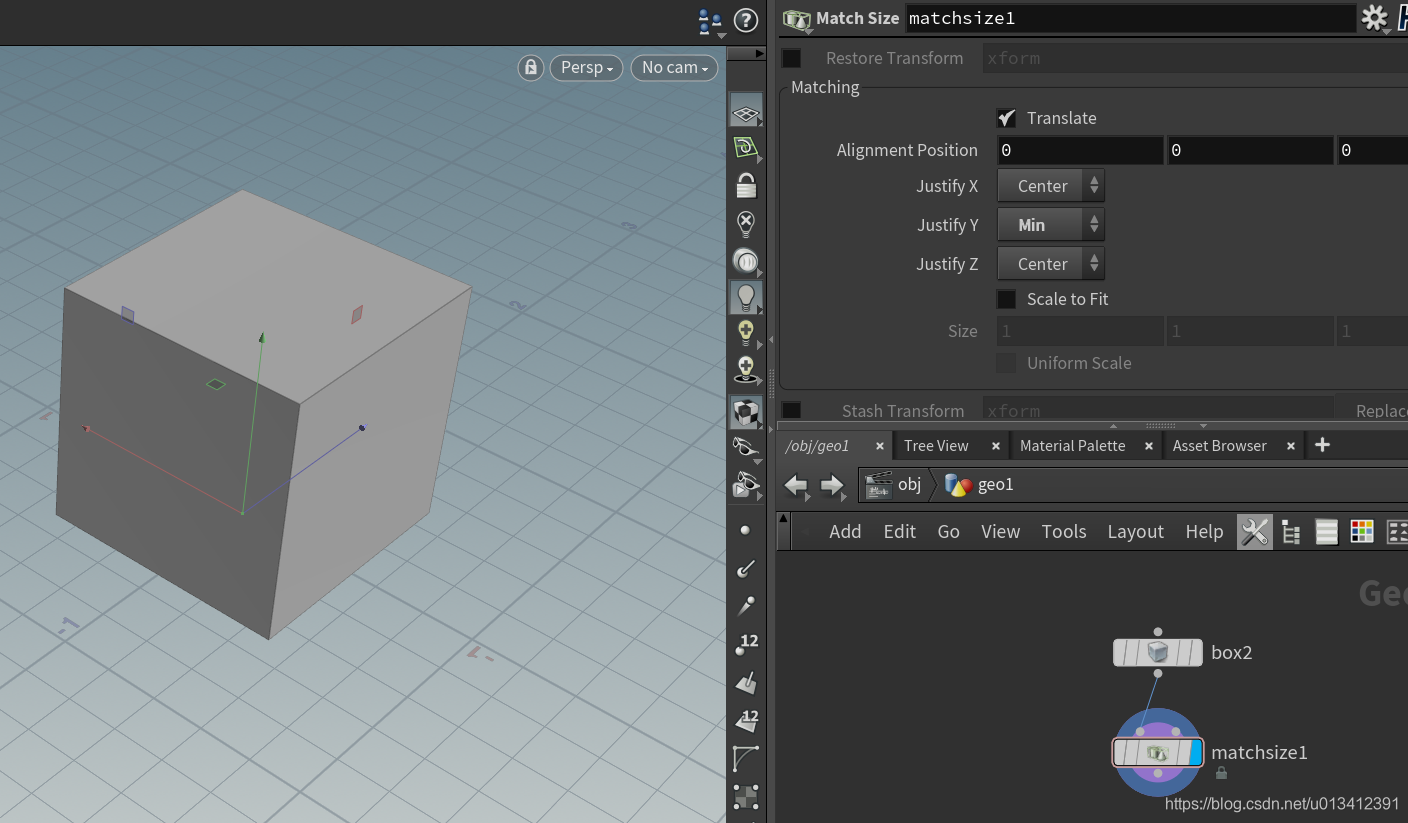1408x823 pixels.
Task: Open the Justify Z Center dropdown
Action: coord(1051,264)
